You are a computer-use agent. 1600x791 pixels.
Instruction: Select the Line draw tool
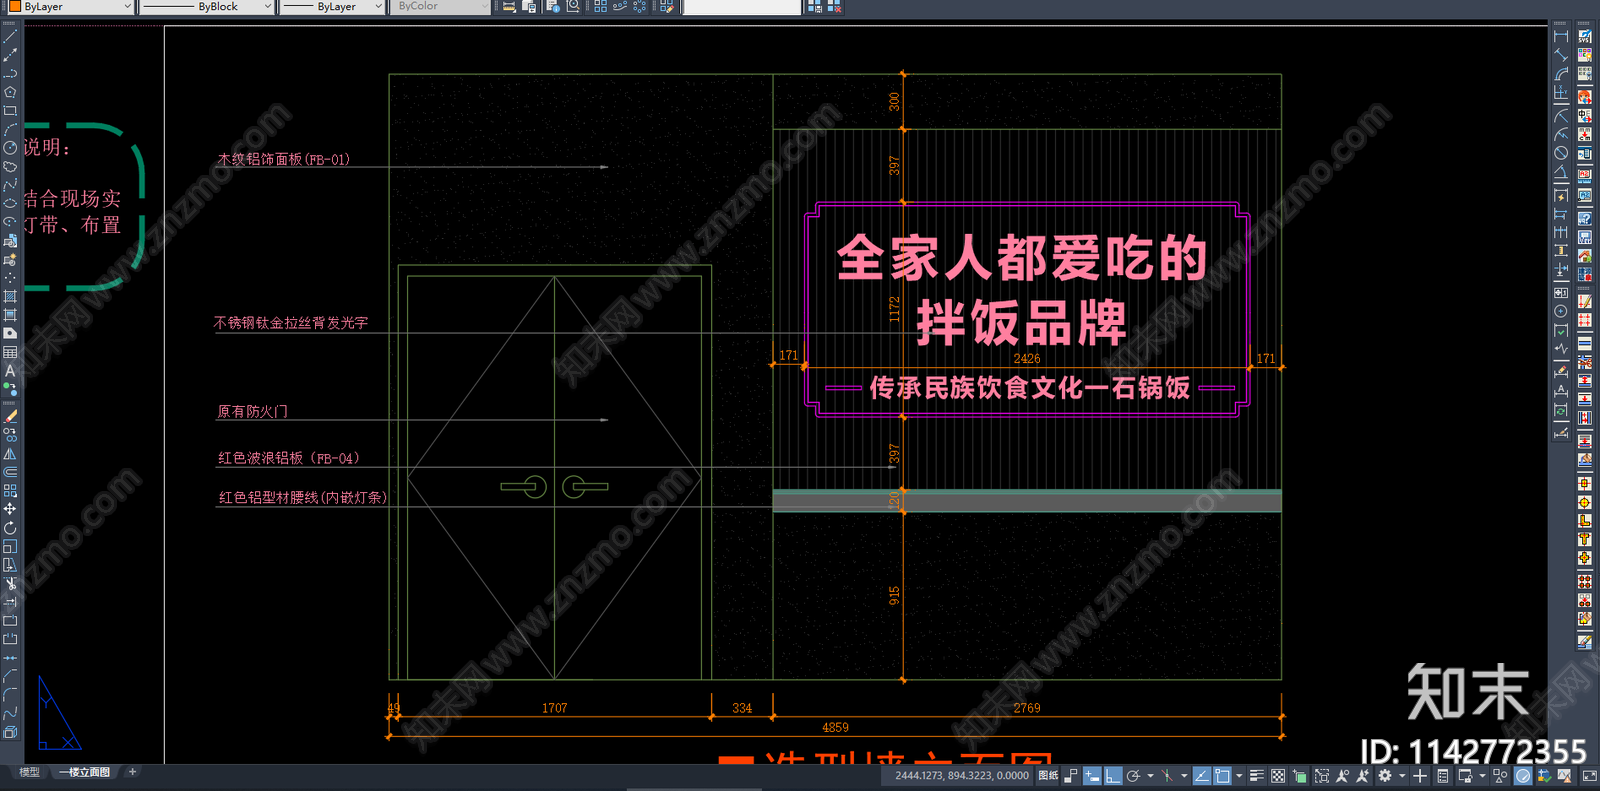(x=10, y=36)
